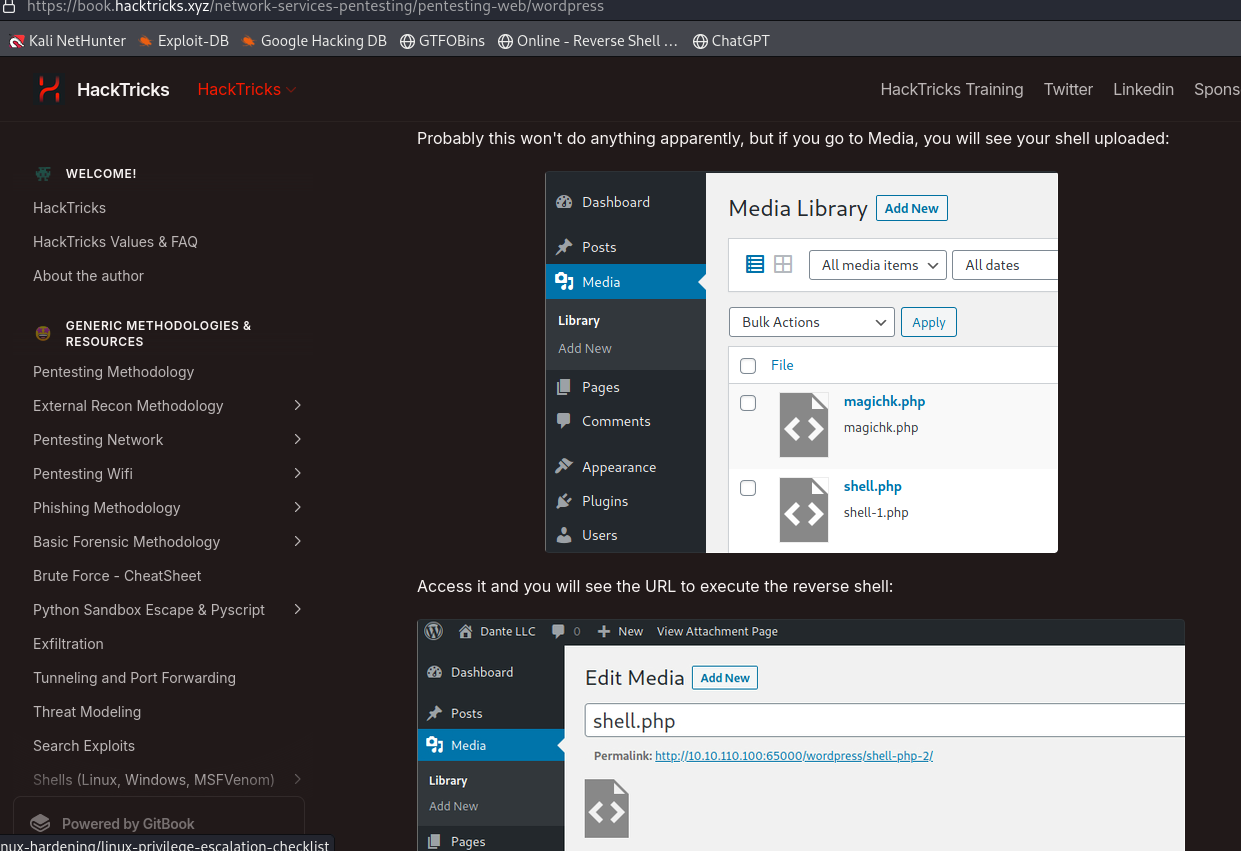Click the HackTricks logo icon
Viewport: 1241px width, 851px height.
(49, 89)
